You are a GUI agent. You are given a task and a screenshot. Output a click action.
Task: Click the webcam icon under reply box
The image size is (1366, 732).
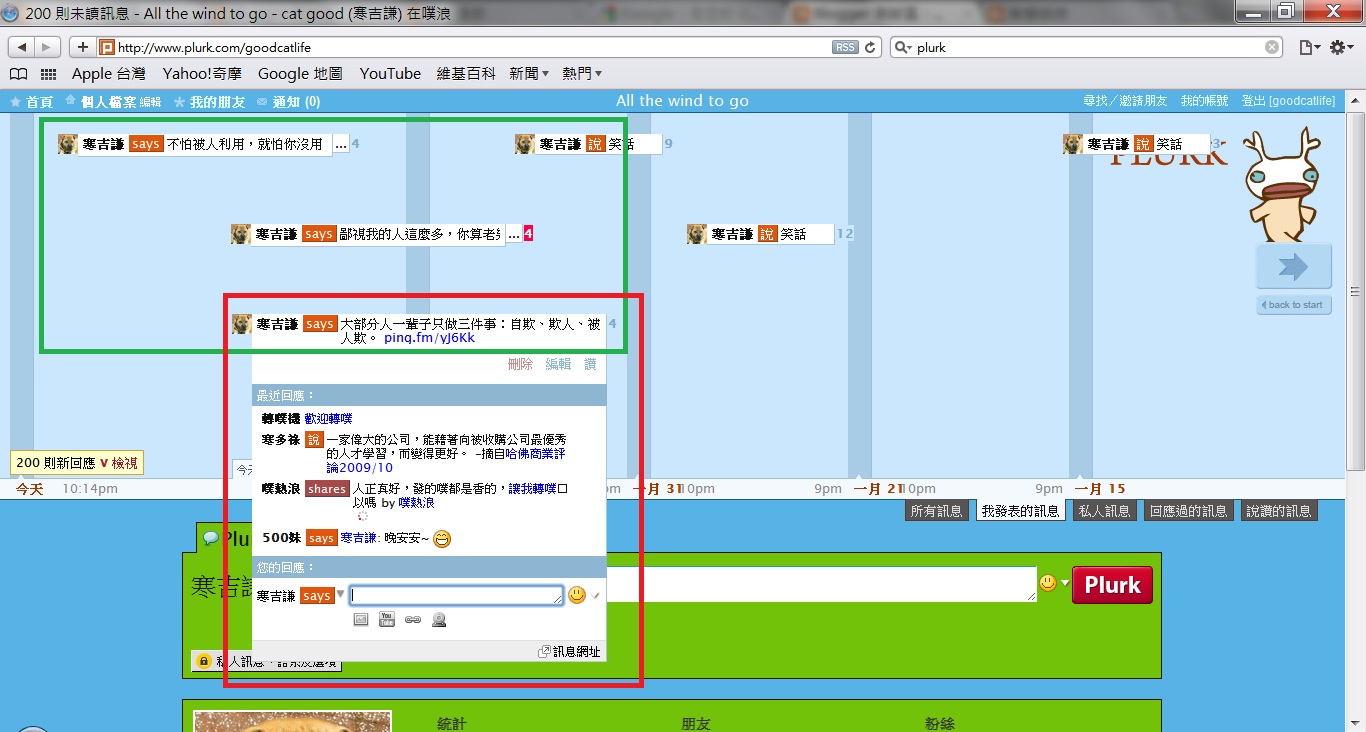click(x=438, y=620)
